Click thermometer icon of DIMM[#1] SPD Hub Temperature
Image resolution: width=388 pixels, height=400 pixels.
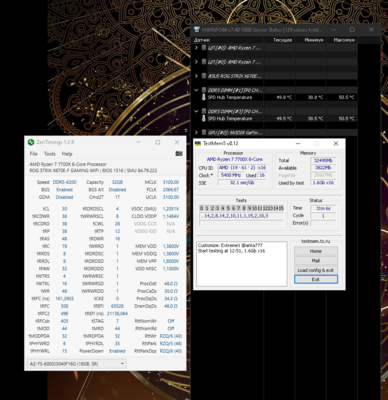[x=204, y=97]
